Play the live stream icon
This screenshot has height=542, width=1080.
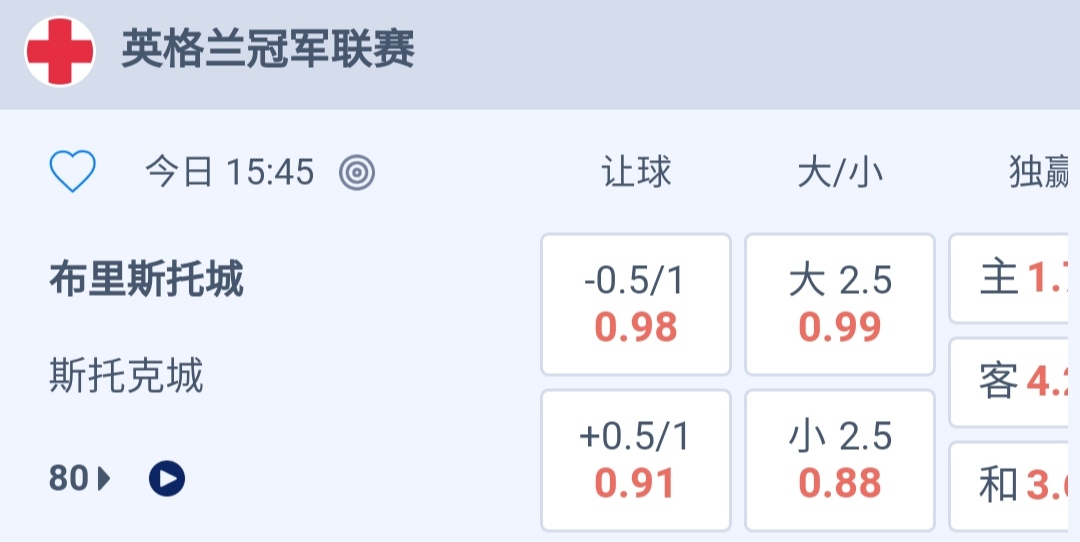167,480
